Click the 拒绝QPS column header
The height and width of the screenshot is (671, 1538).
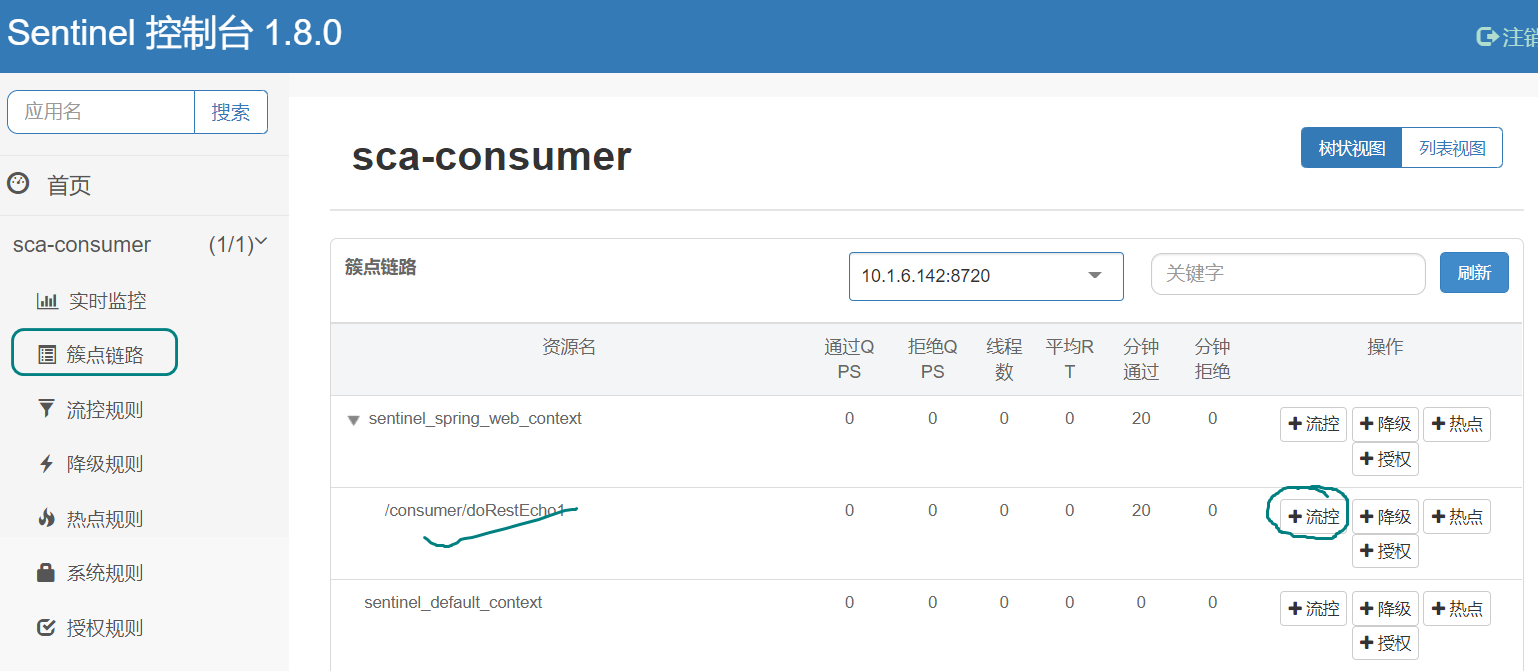932,359
